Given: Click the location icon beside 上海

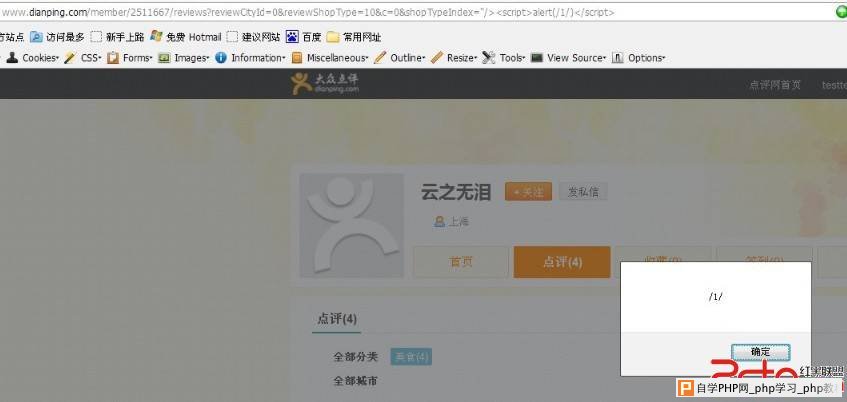Looking at the screenshot, I should pos(439,221).
